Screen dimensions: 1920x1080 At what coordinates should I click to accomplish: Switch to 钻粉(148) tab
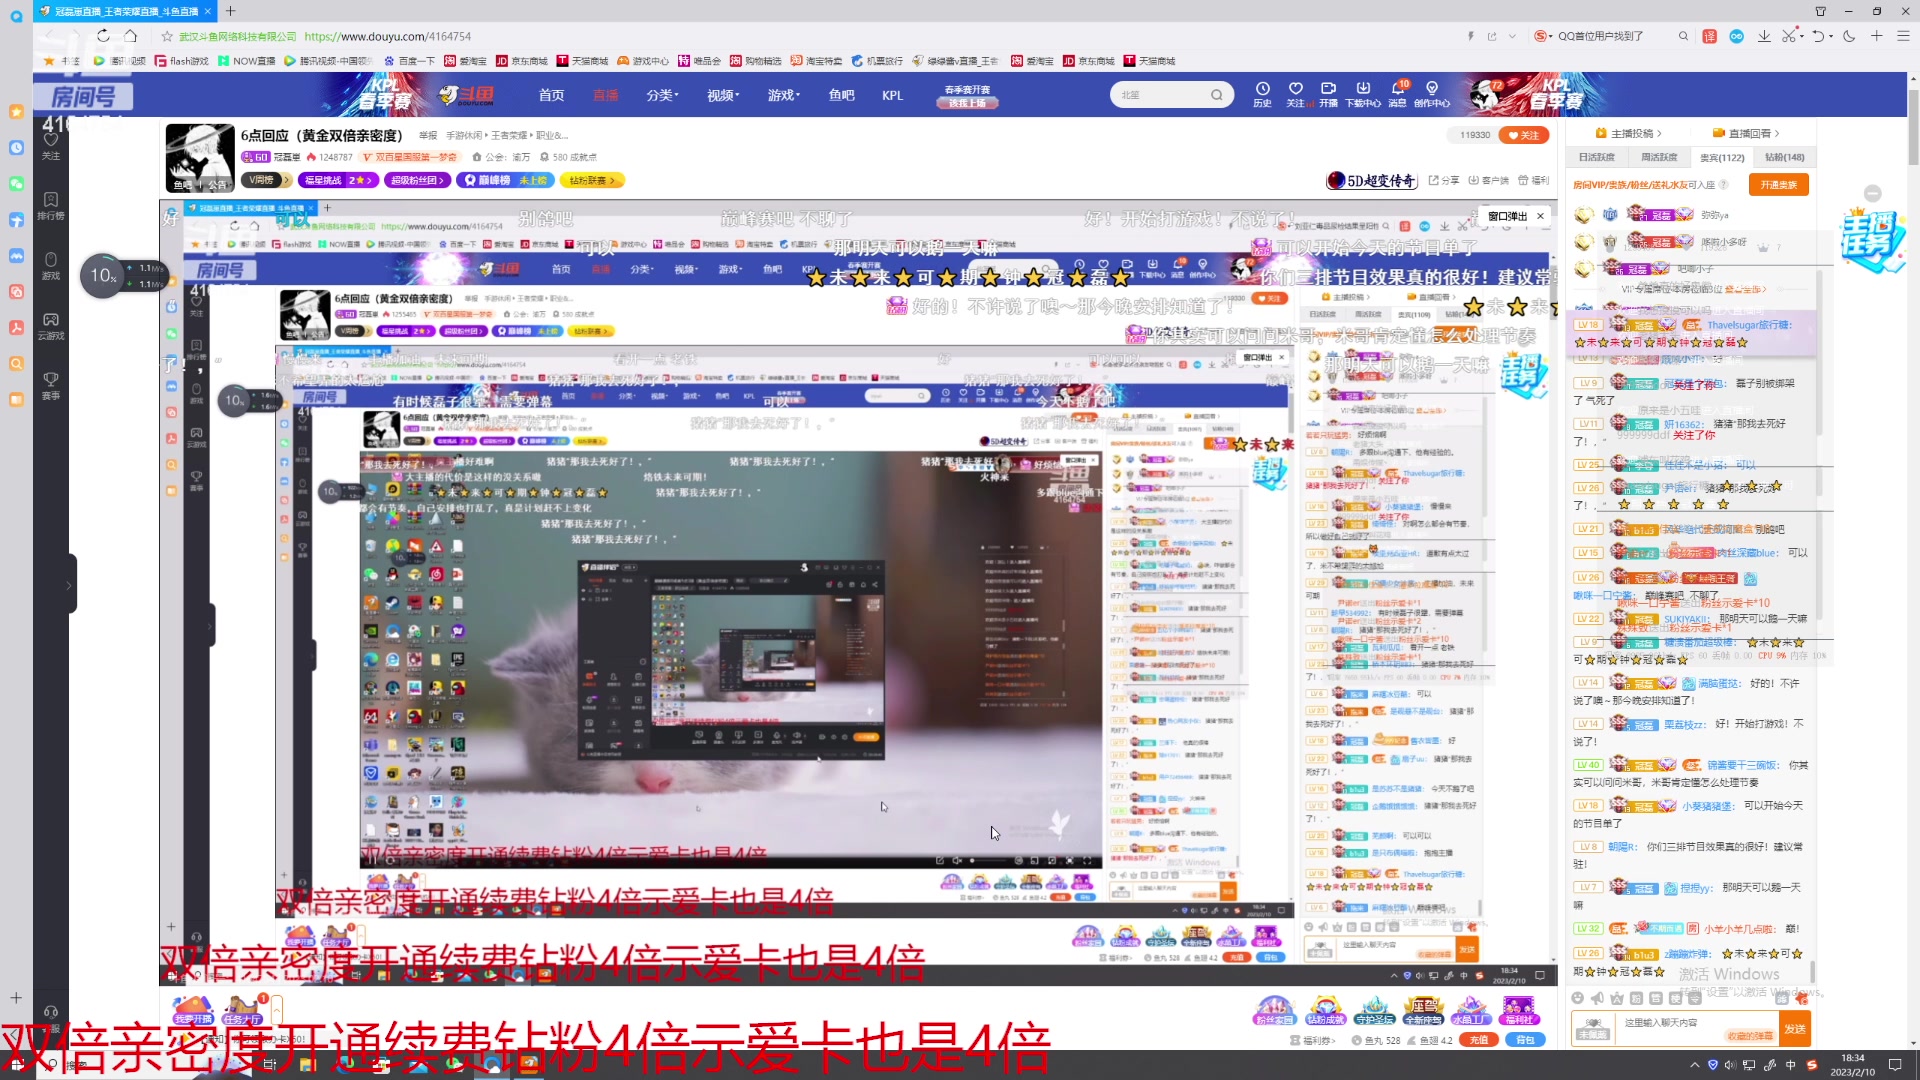pos(1785,157)
